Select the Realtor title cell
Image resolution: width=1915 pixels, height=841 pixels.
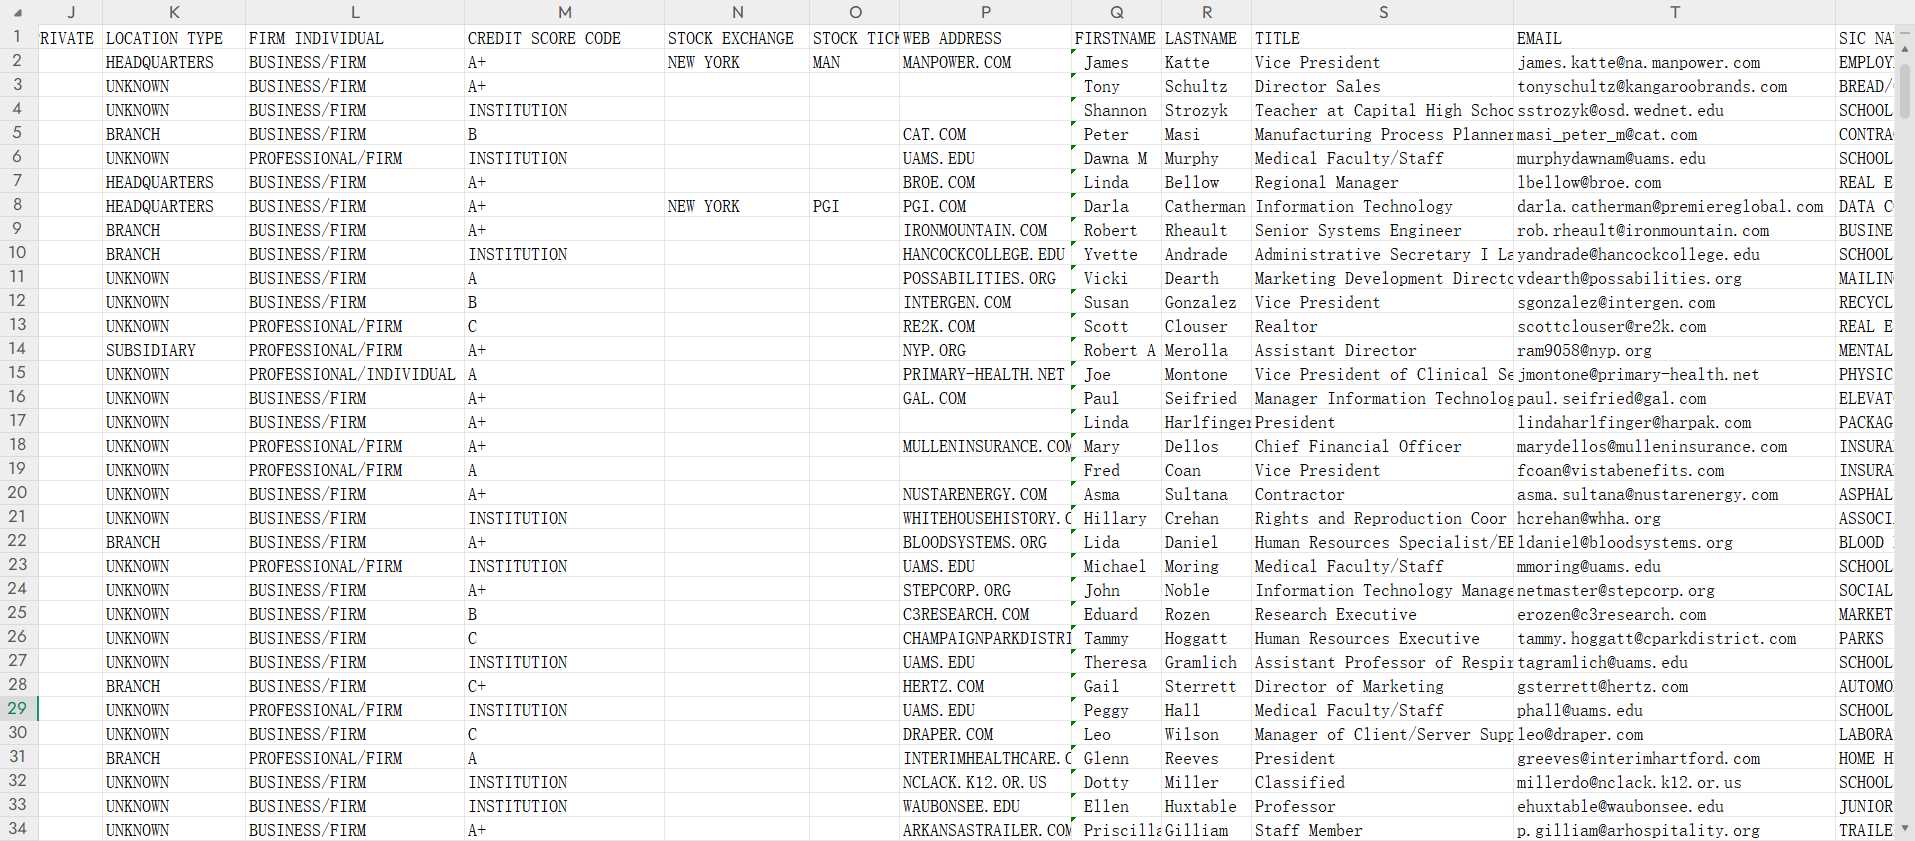coord(1383,325)
